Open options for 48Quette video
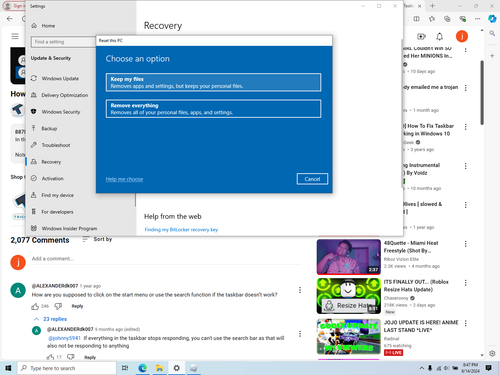The height and width of the screenshot is (375, 500). click(x=466, y=244)
